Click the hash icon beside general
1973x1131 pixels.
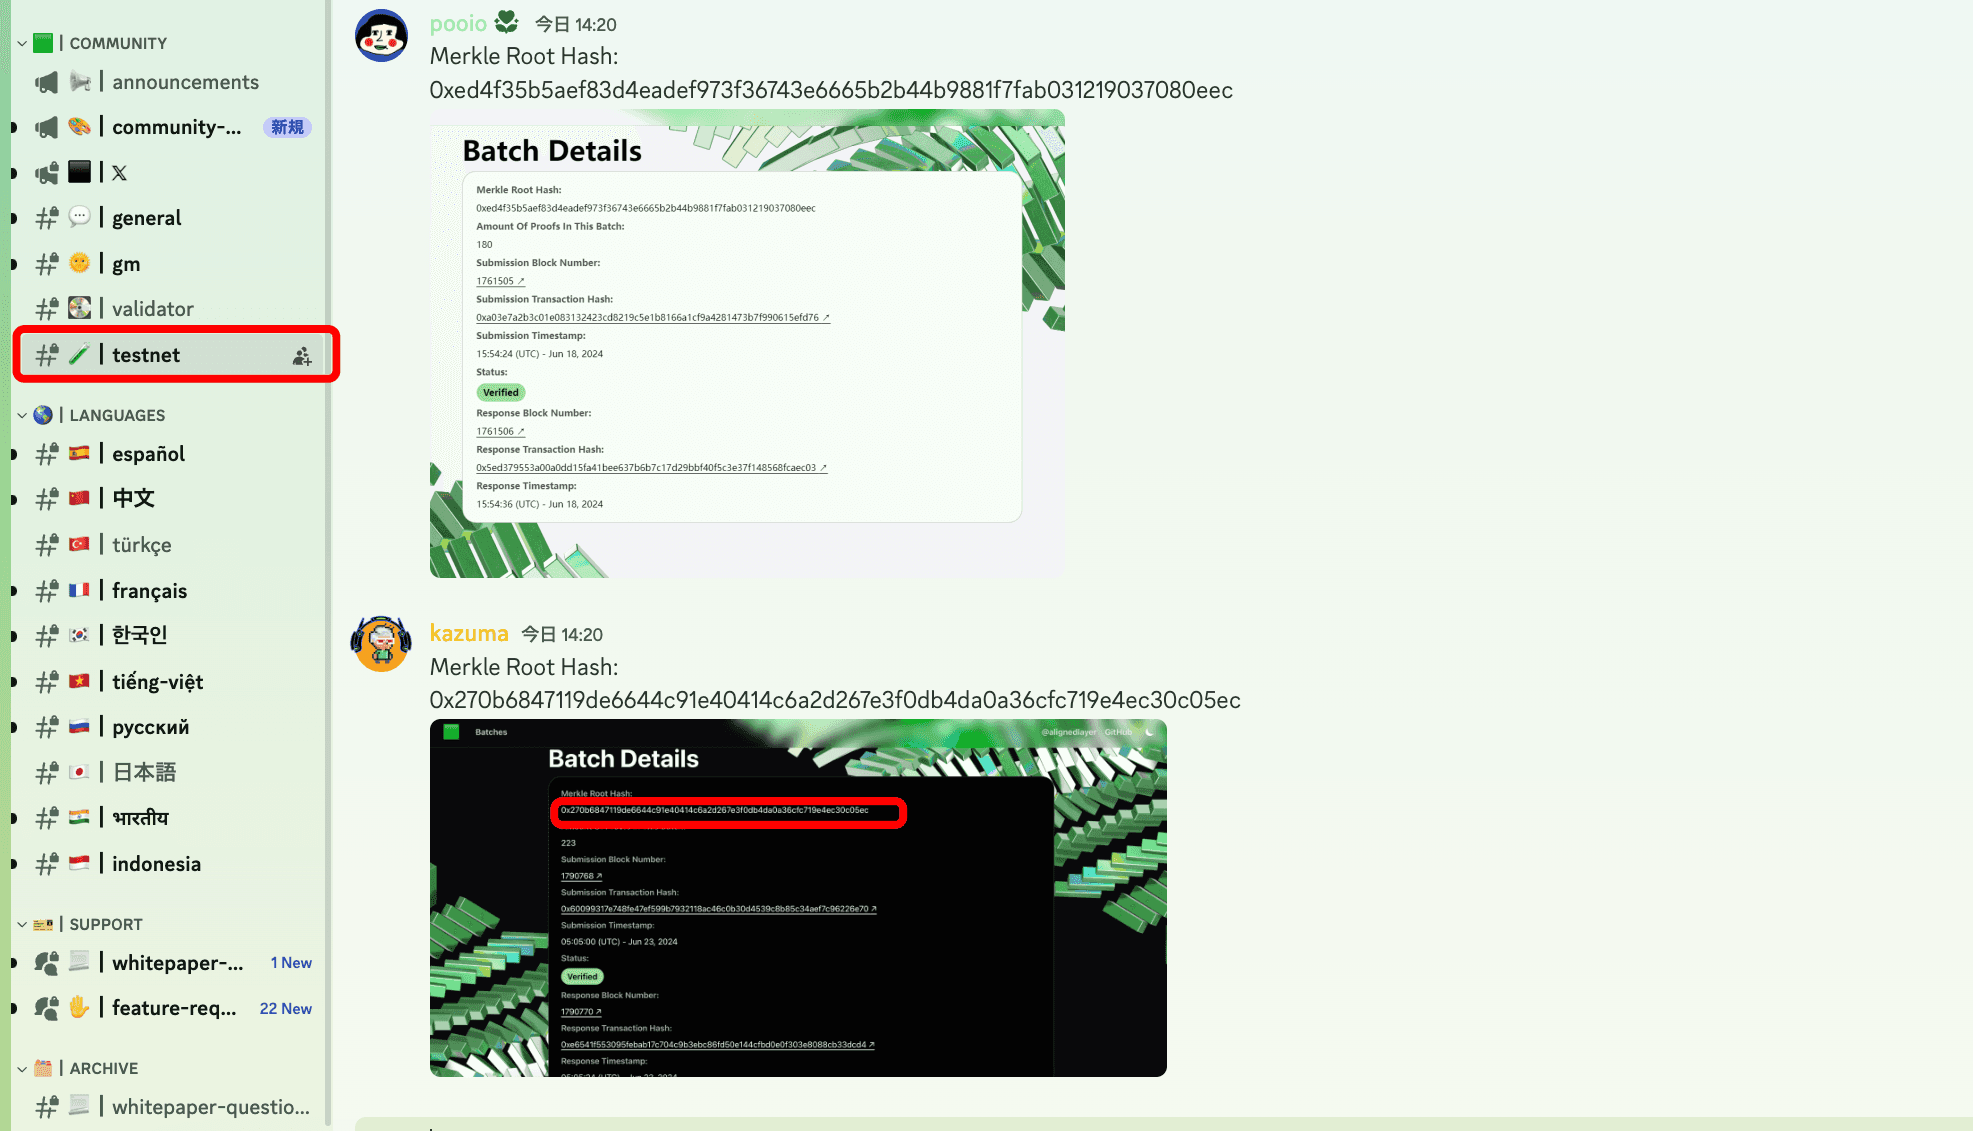pyautogui.click(x=47, y=218)
